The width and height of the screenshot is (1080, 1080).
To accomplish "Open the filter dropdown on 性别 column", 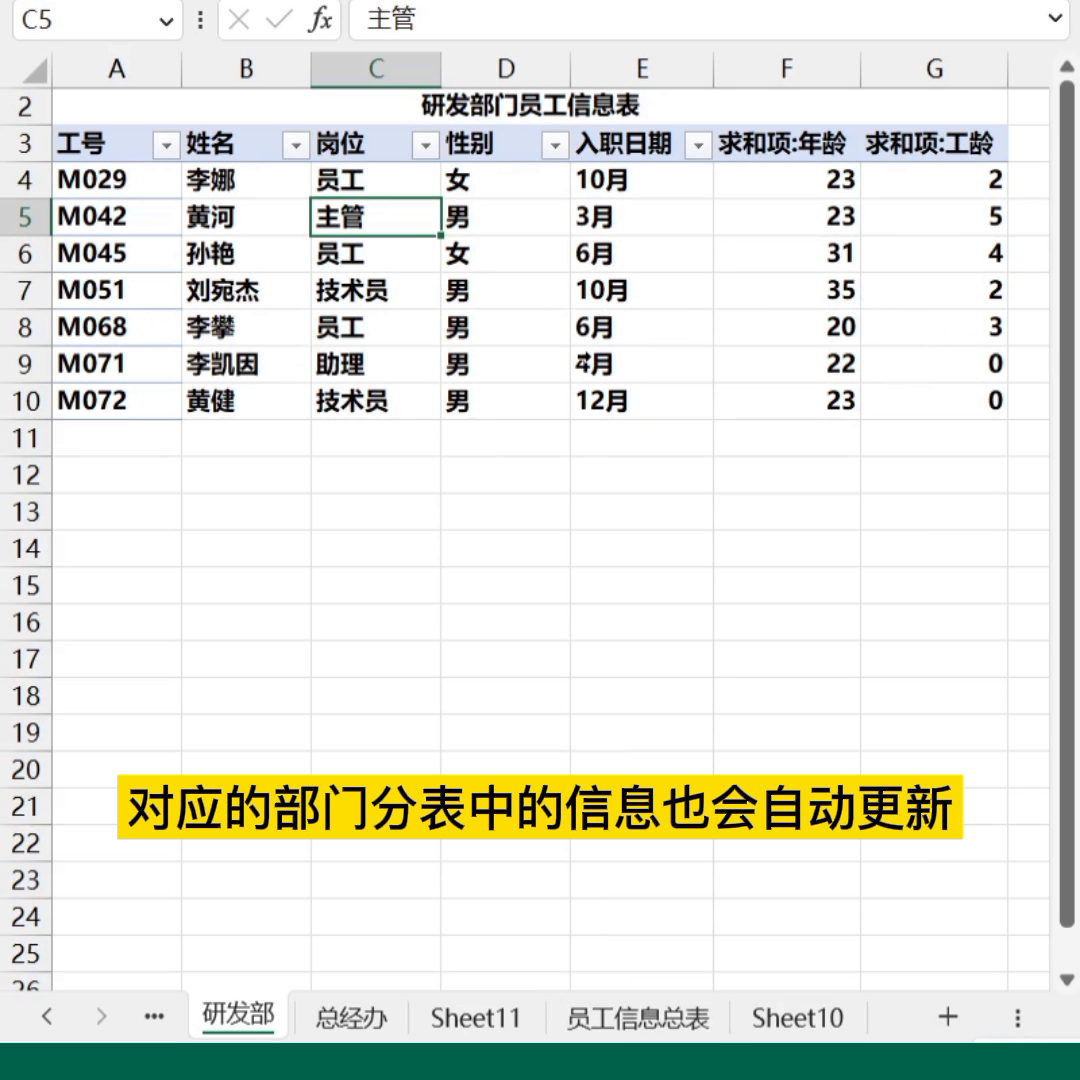I will click(555, 144).
